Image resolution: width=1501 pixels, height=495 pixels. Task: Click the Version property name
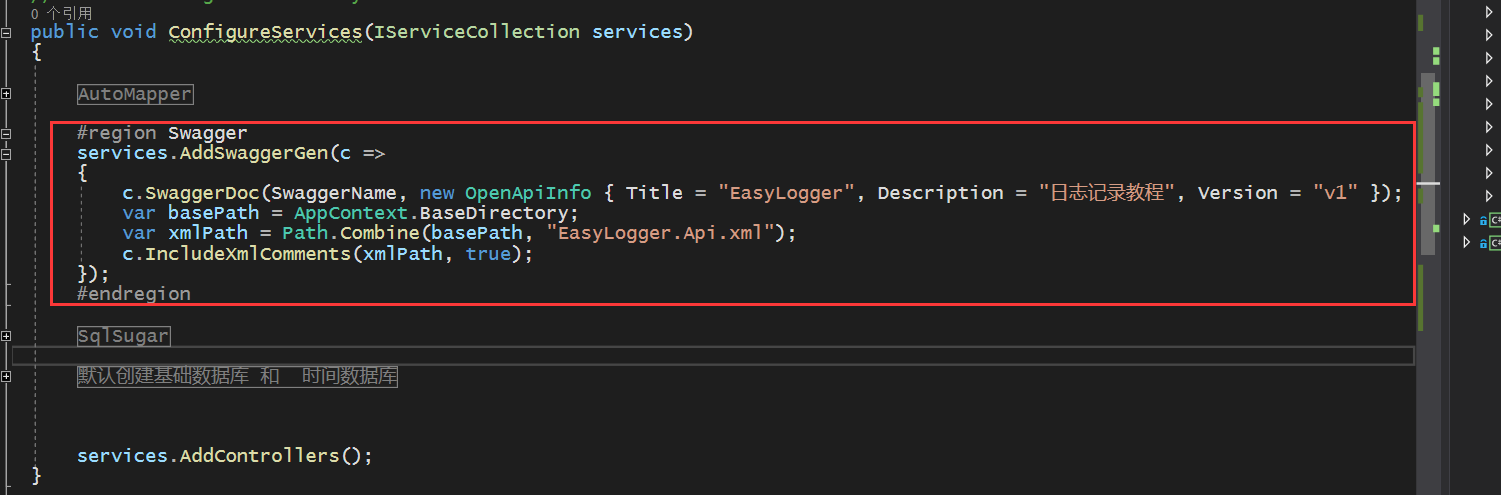[x=1237, y=193]
